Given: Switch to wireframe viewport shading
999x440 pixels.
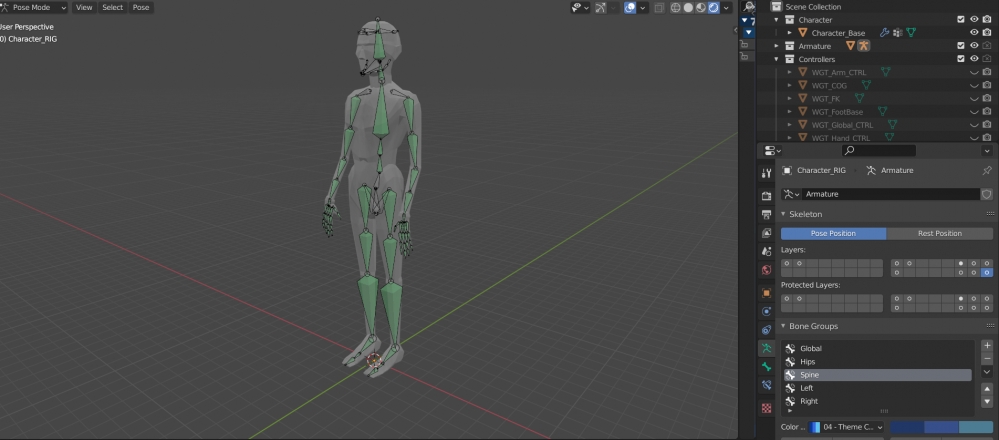Looking at the screenshot, I should click(676, 8).
